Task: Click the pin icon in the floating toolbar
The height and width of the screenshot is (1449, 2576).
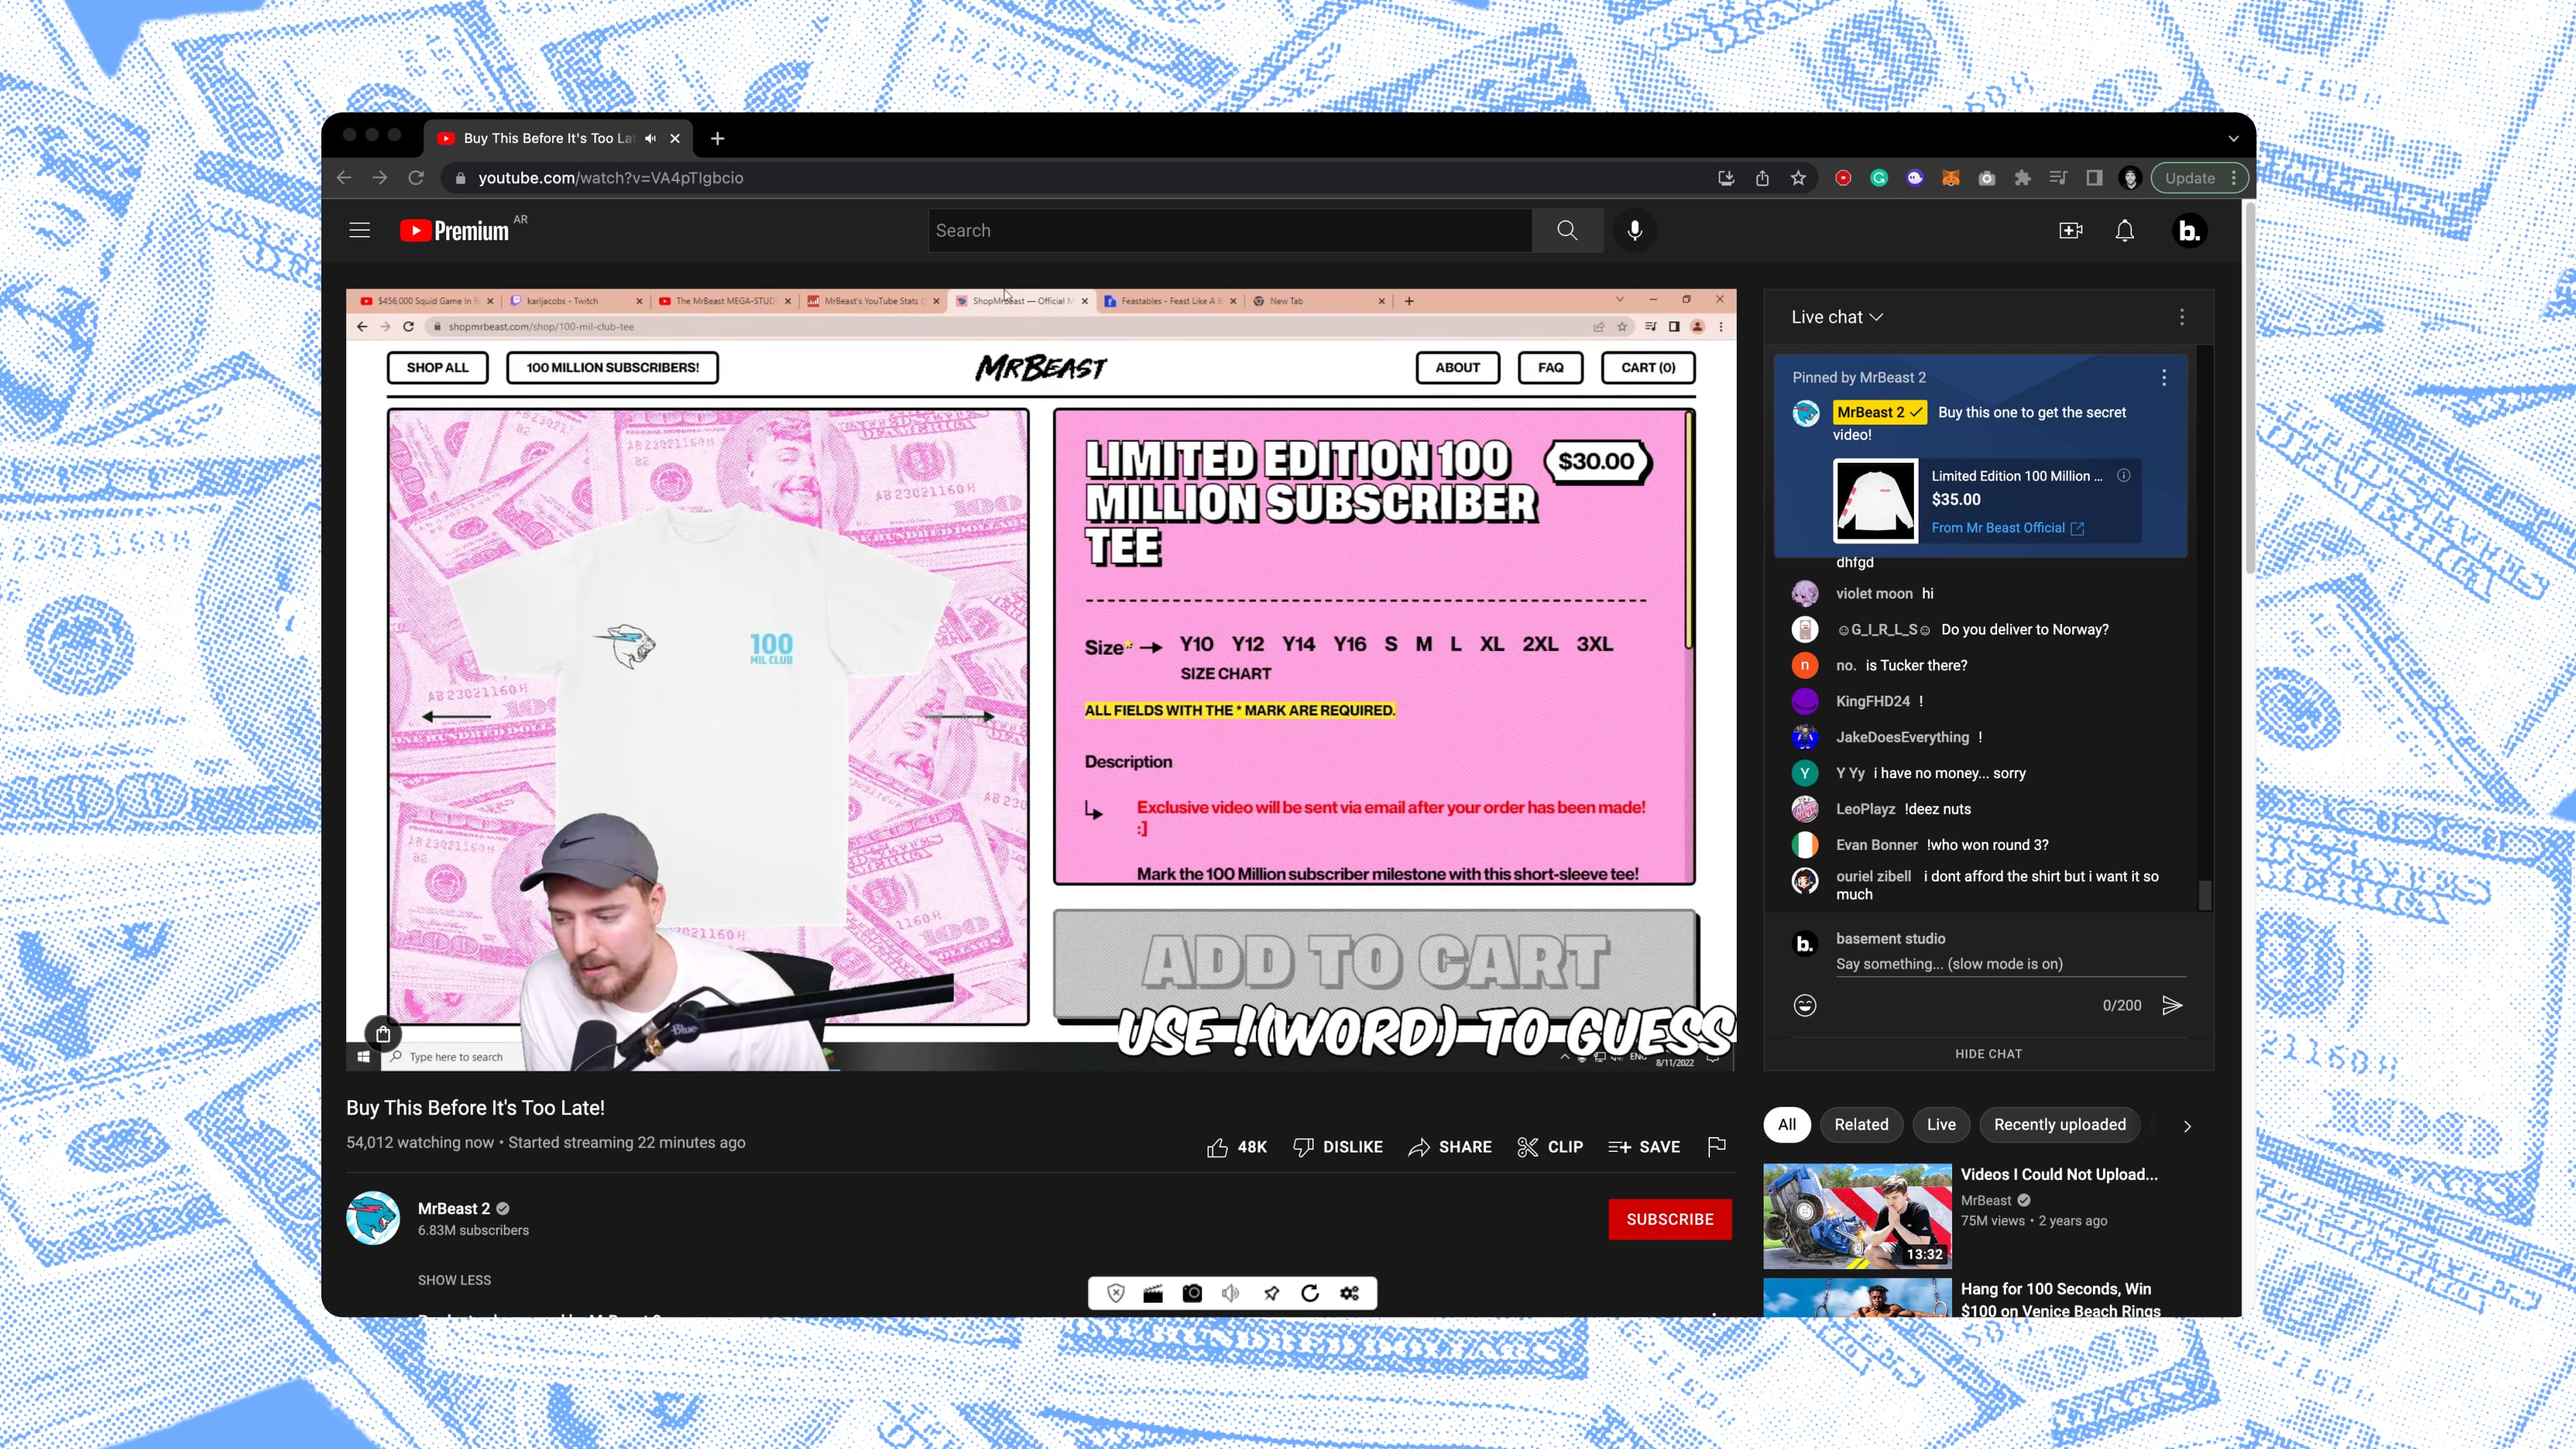Action: coord(1271,1293)
